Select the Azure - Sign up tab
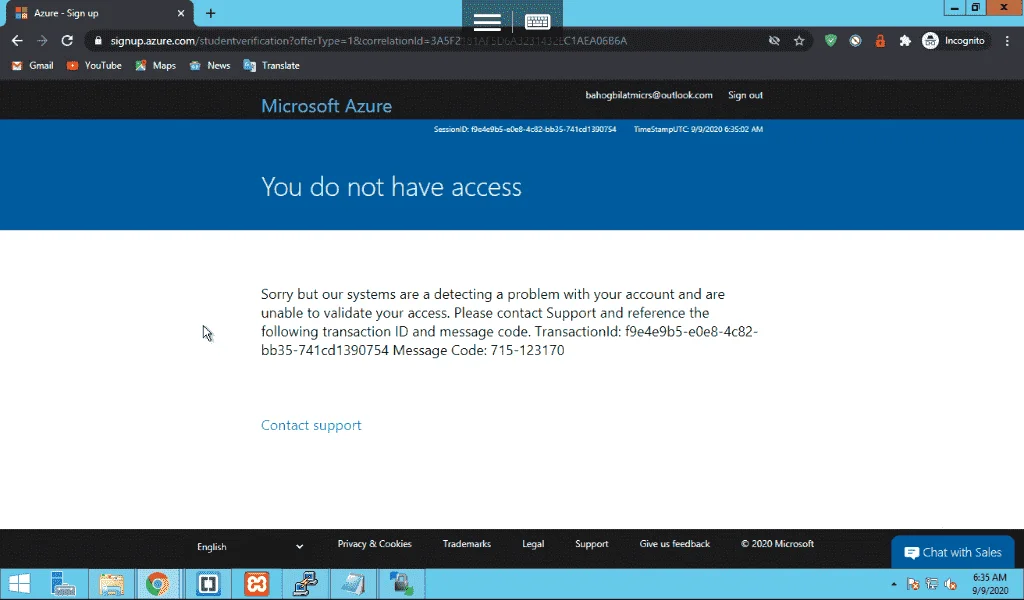 pyautogui.click(x=98, y=13)
